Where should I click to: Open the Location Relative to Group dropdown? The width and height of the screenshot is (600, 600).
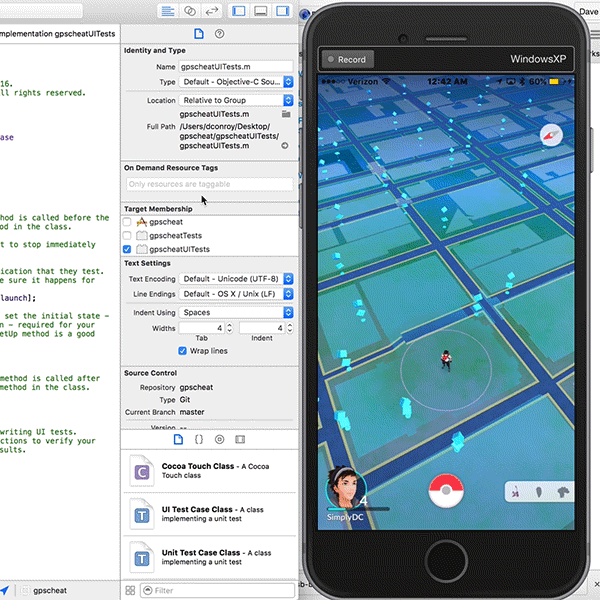pos(236,100)
